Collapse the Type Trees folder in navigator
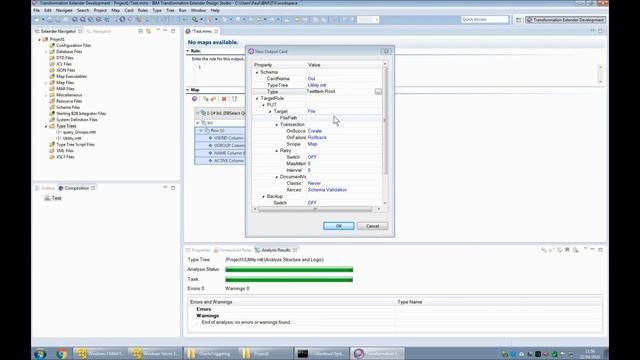 point(46,126)
